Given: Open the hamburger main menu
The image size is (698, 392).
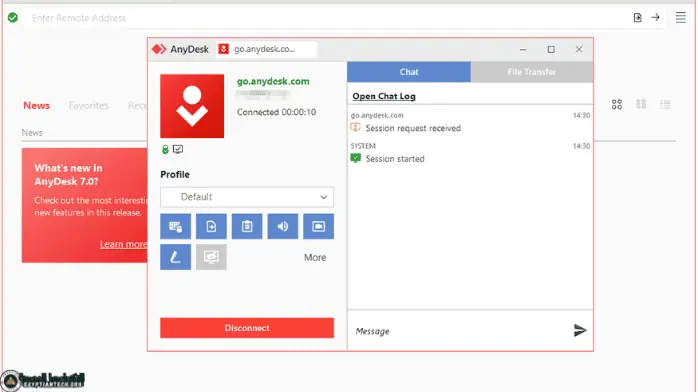Looking at the screenshot, I should [680, 17].
